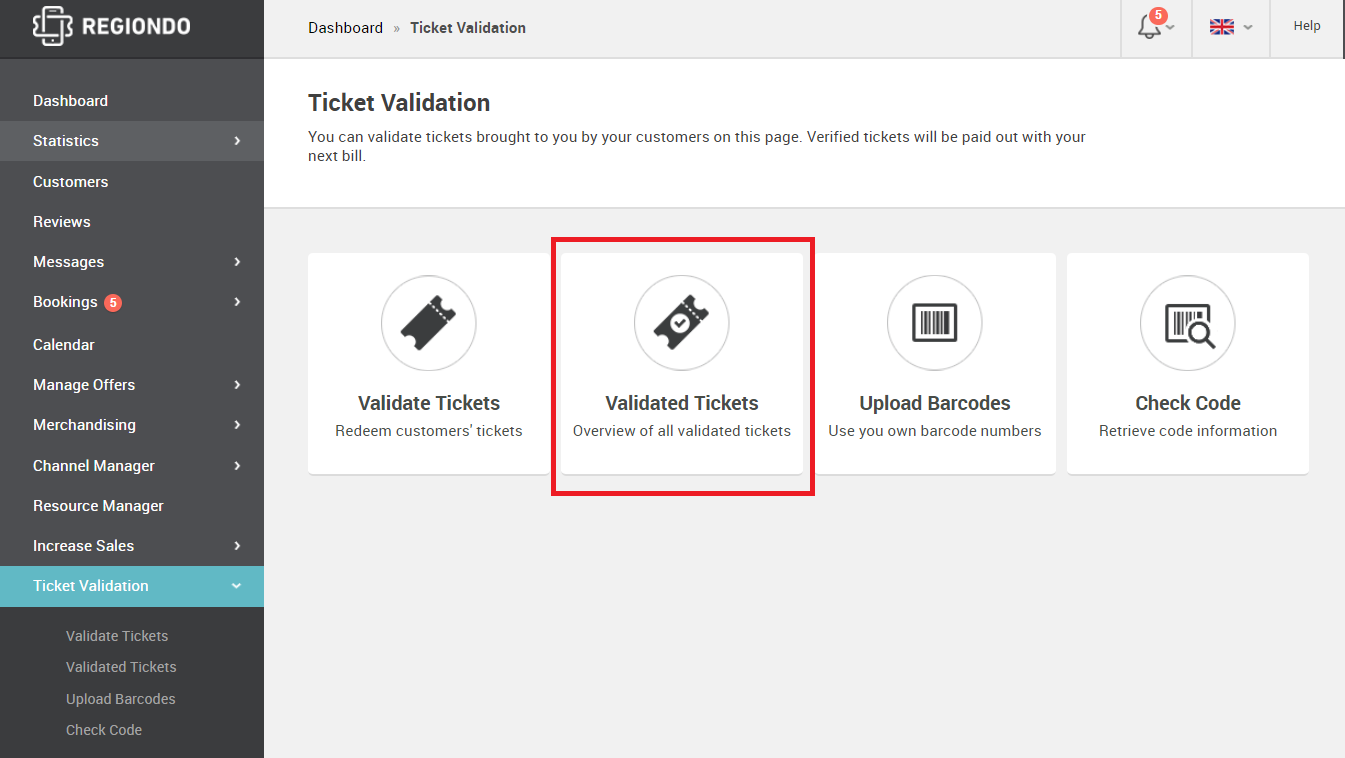Collapse the Ticket Validation section chevron

(x=236, y=586)
